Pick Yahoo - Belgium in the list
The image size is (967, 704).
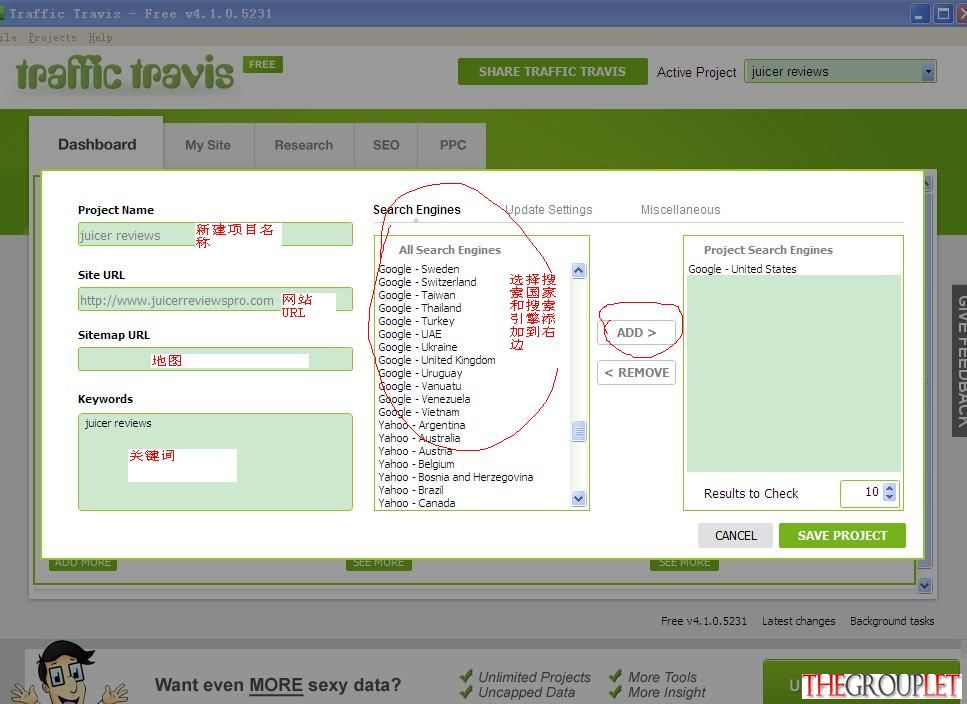(x=416, y=464)
